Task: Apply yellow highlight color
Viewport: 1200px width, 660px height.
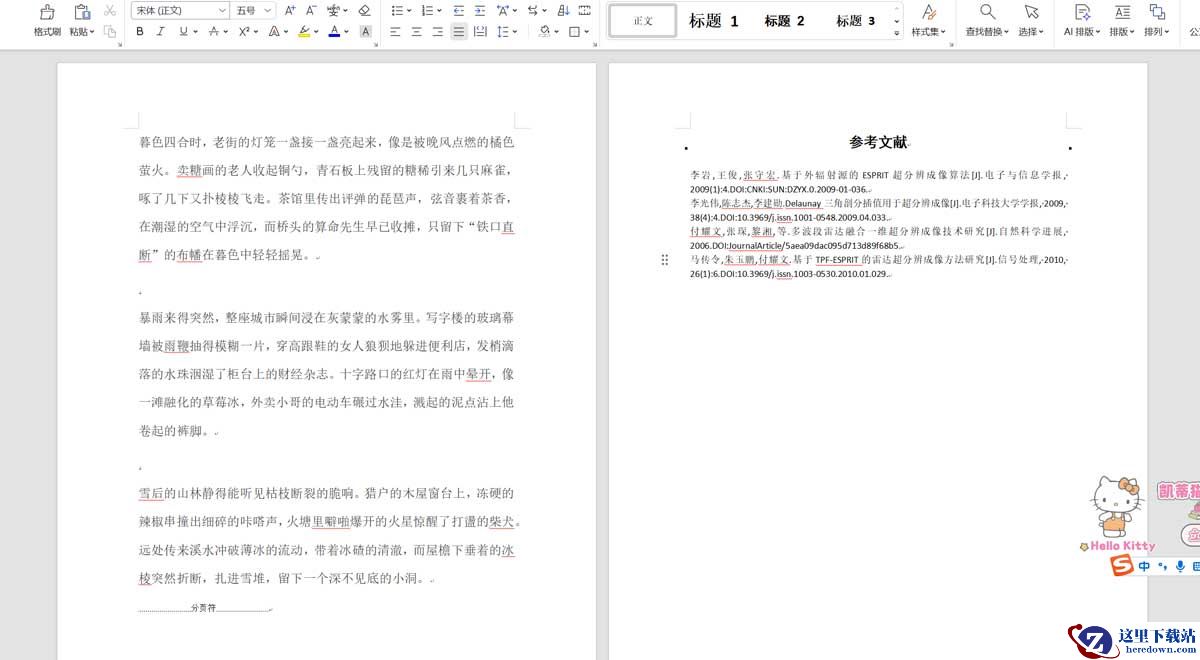Action: pos(303,31)
